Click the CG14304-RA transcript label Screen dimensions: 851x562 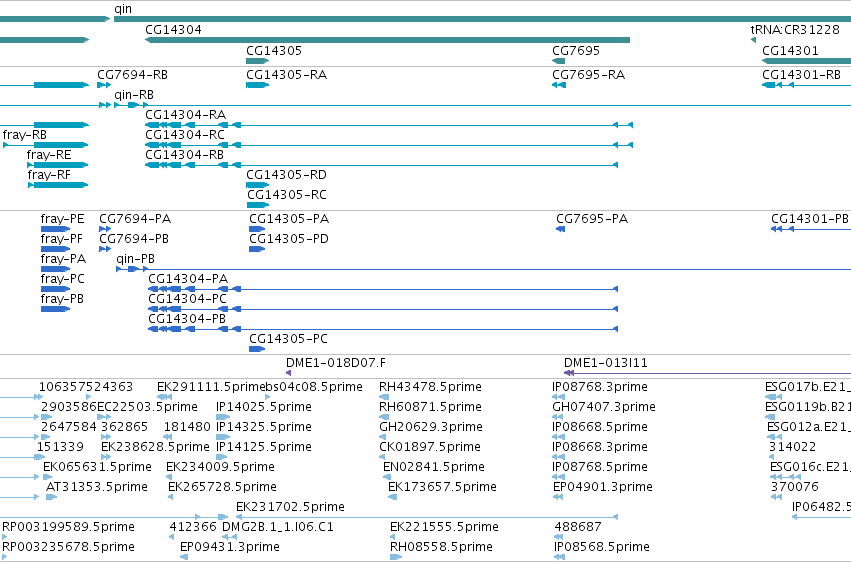tap(186, 114)
